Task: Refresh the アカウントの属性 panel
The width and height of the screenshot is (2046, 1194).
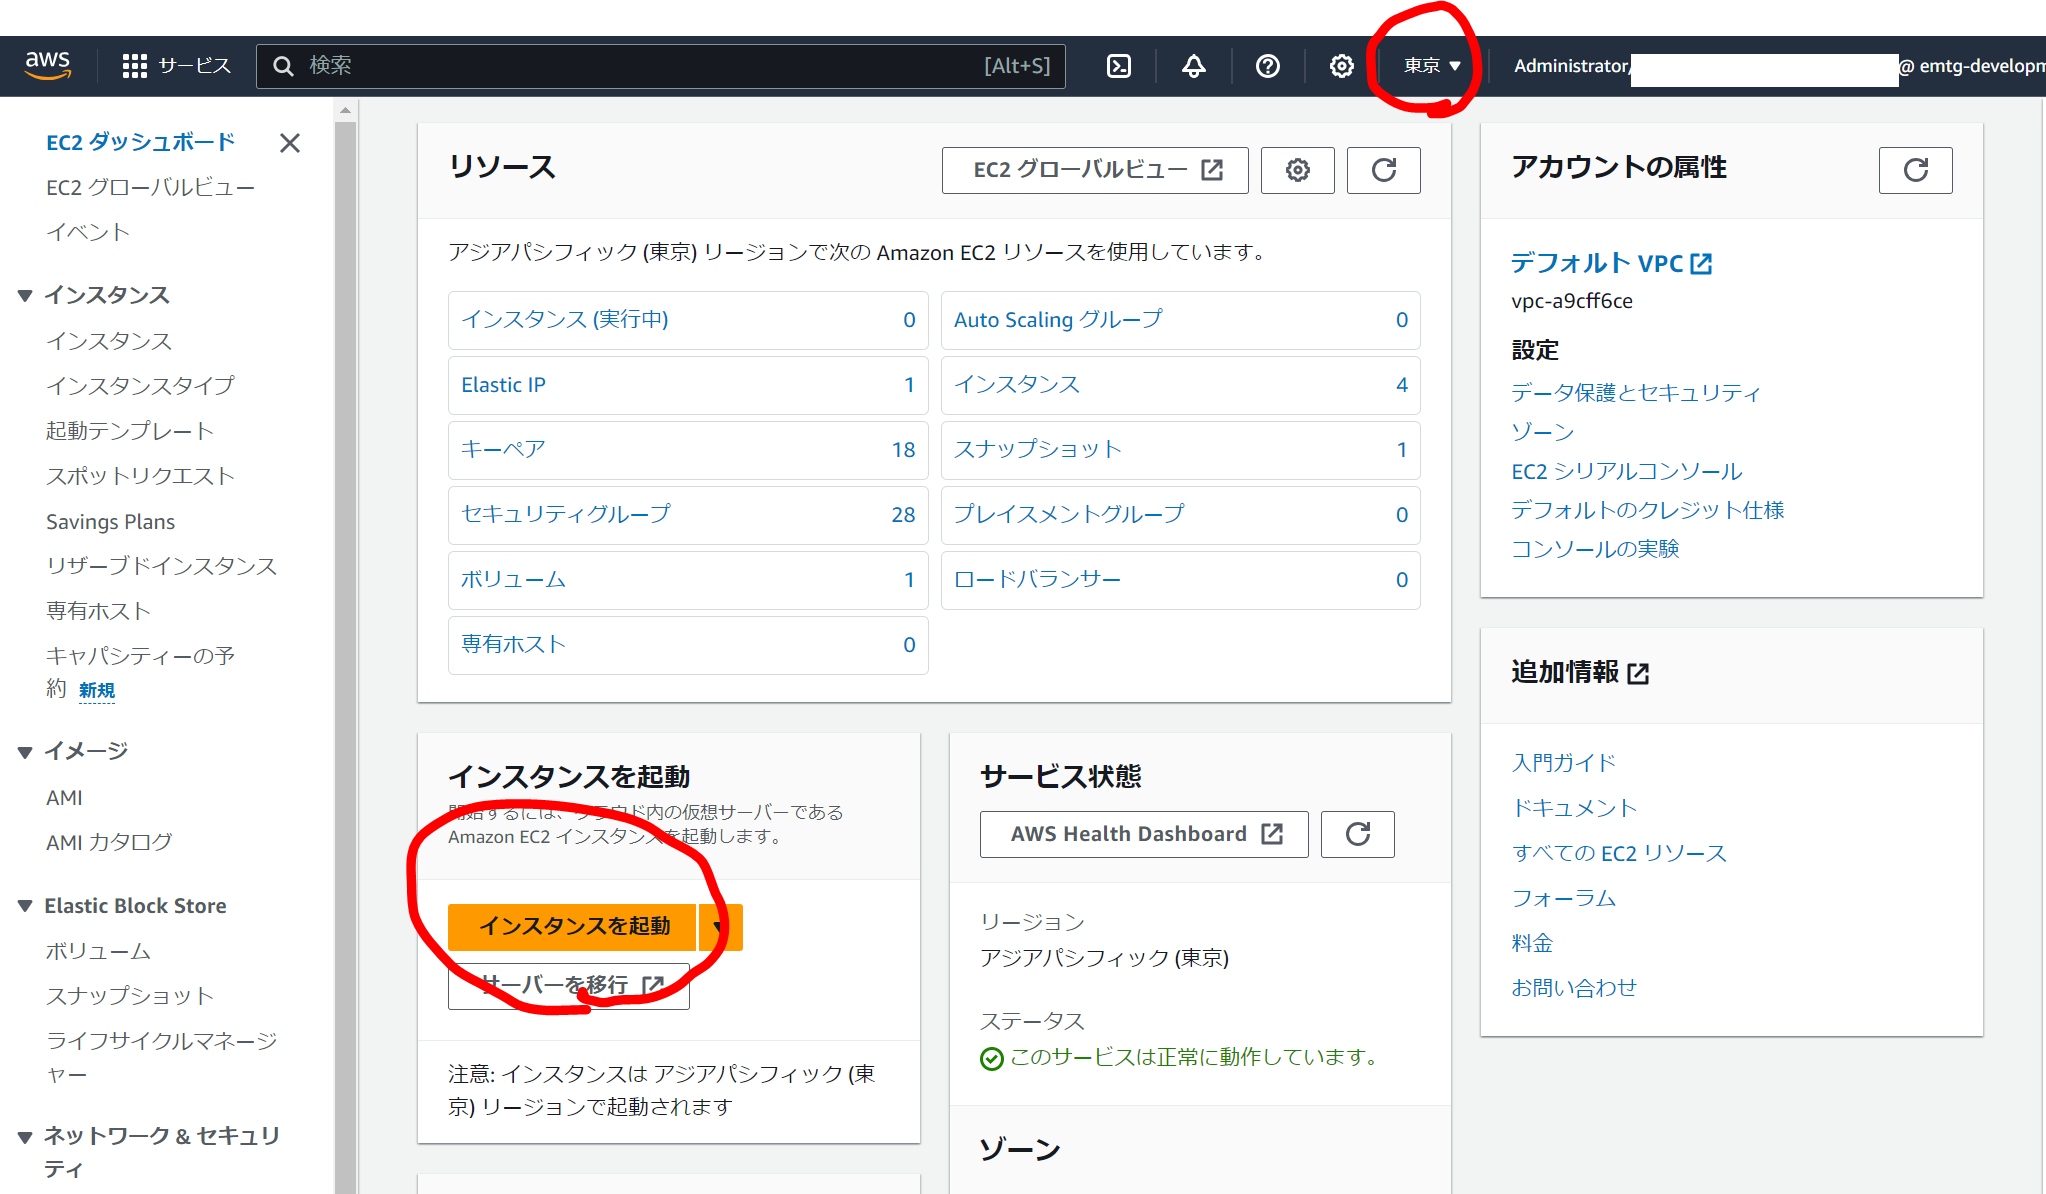Action: pos(1915,170)
